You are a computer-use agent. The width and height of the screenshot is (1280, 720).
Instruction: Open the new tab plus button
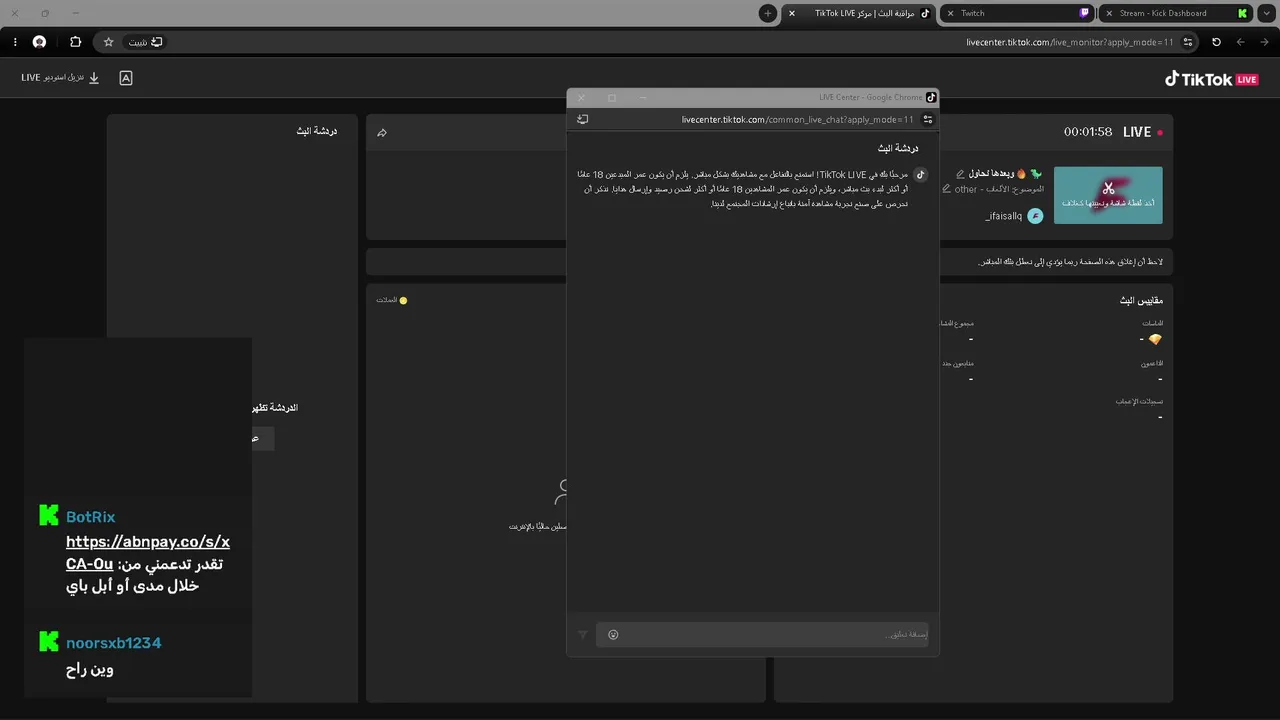click(x=767, y=13)
